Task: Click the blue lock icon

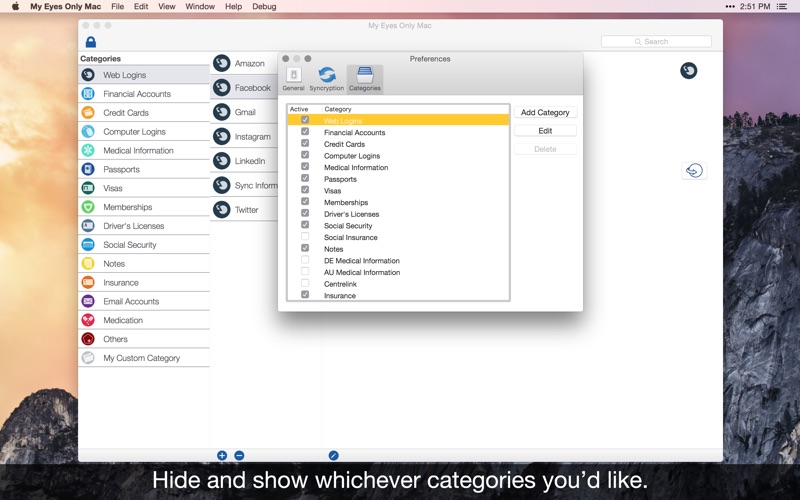Action: pyautogui.click(x=91, y=42)
